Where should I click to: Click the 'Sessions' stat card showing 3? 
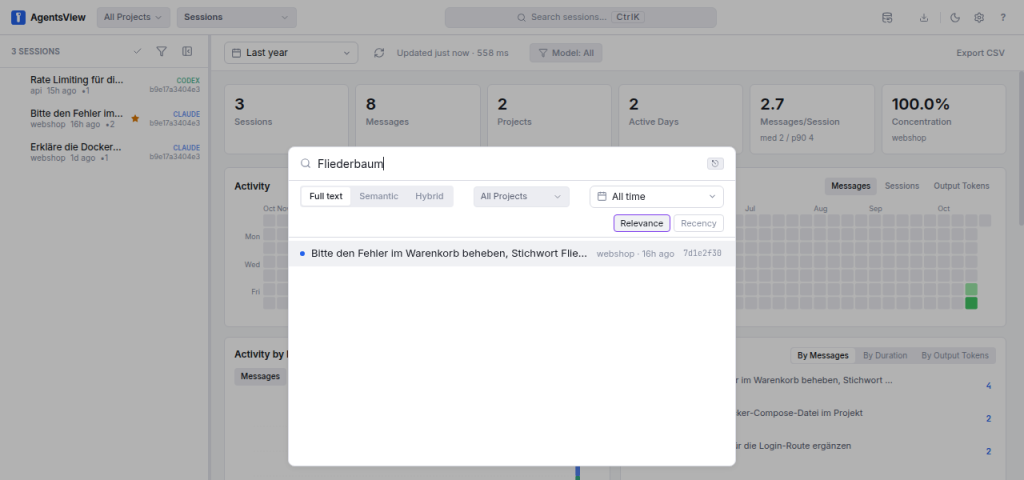point(287,118)
